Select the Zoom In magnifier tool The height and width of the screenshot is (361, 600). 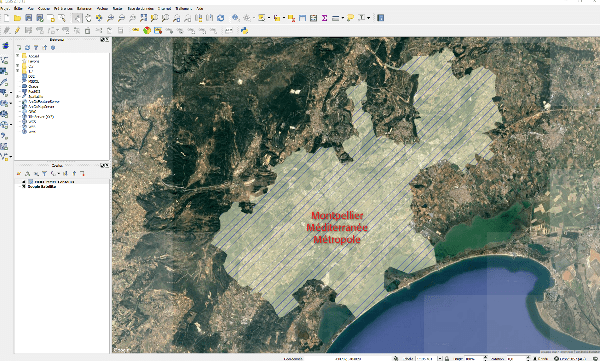110,18
